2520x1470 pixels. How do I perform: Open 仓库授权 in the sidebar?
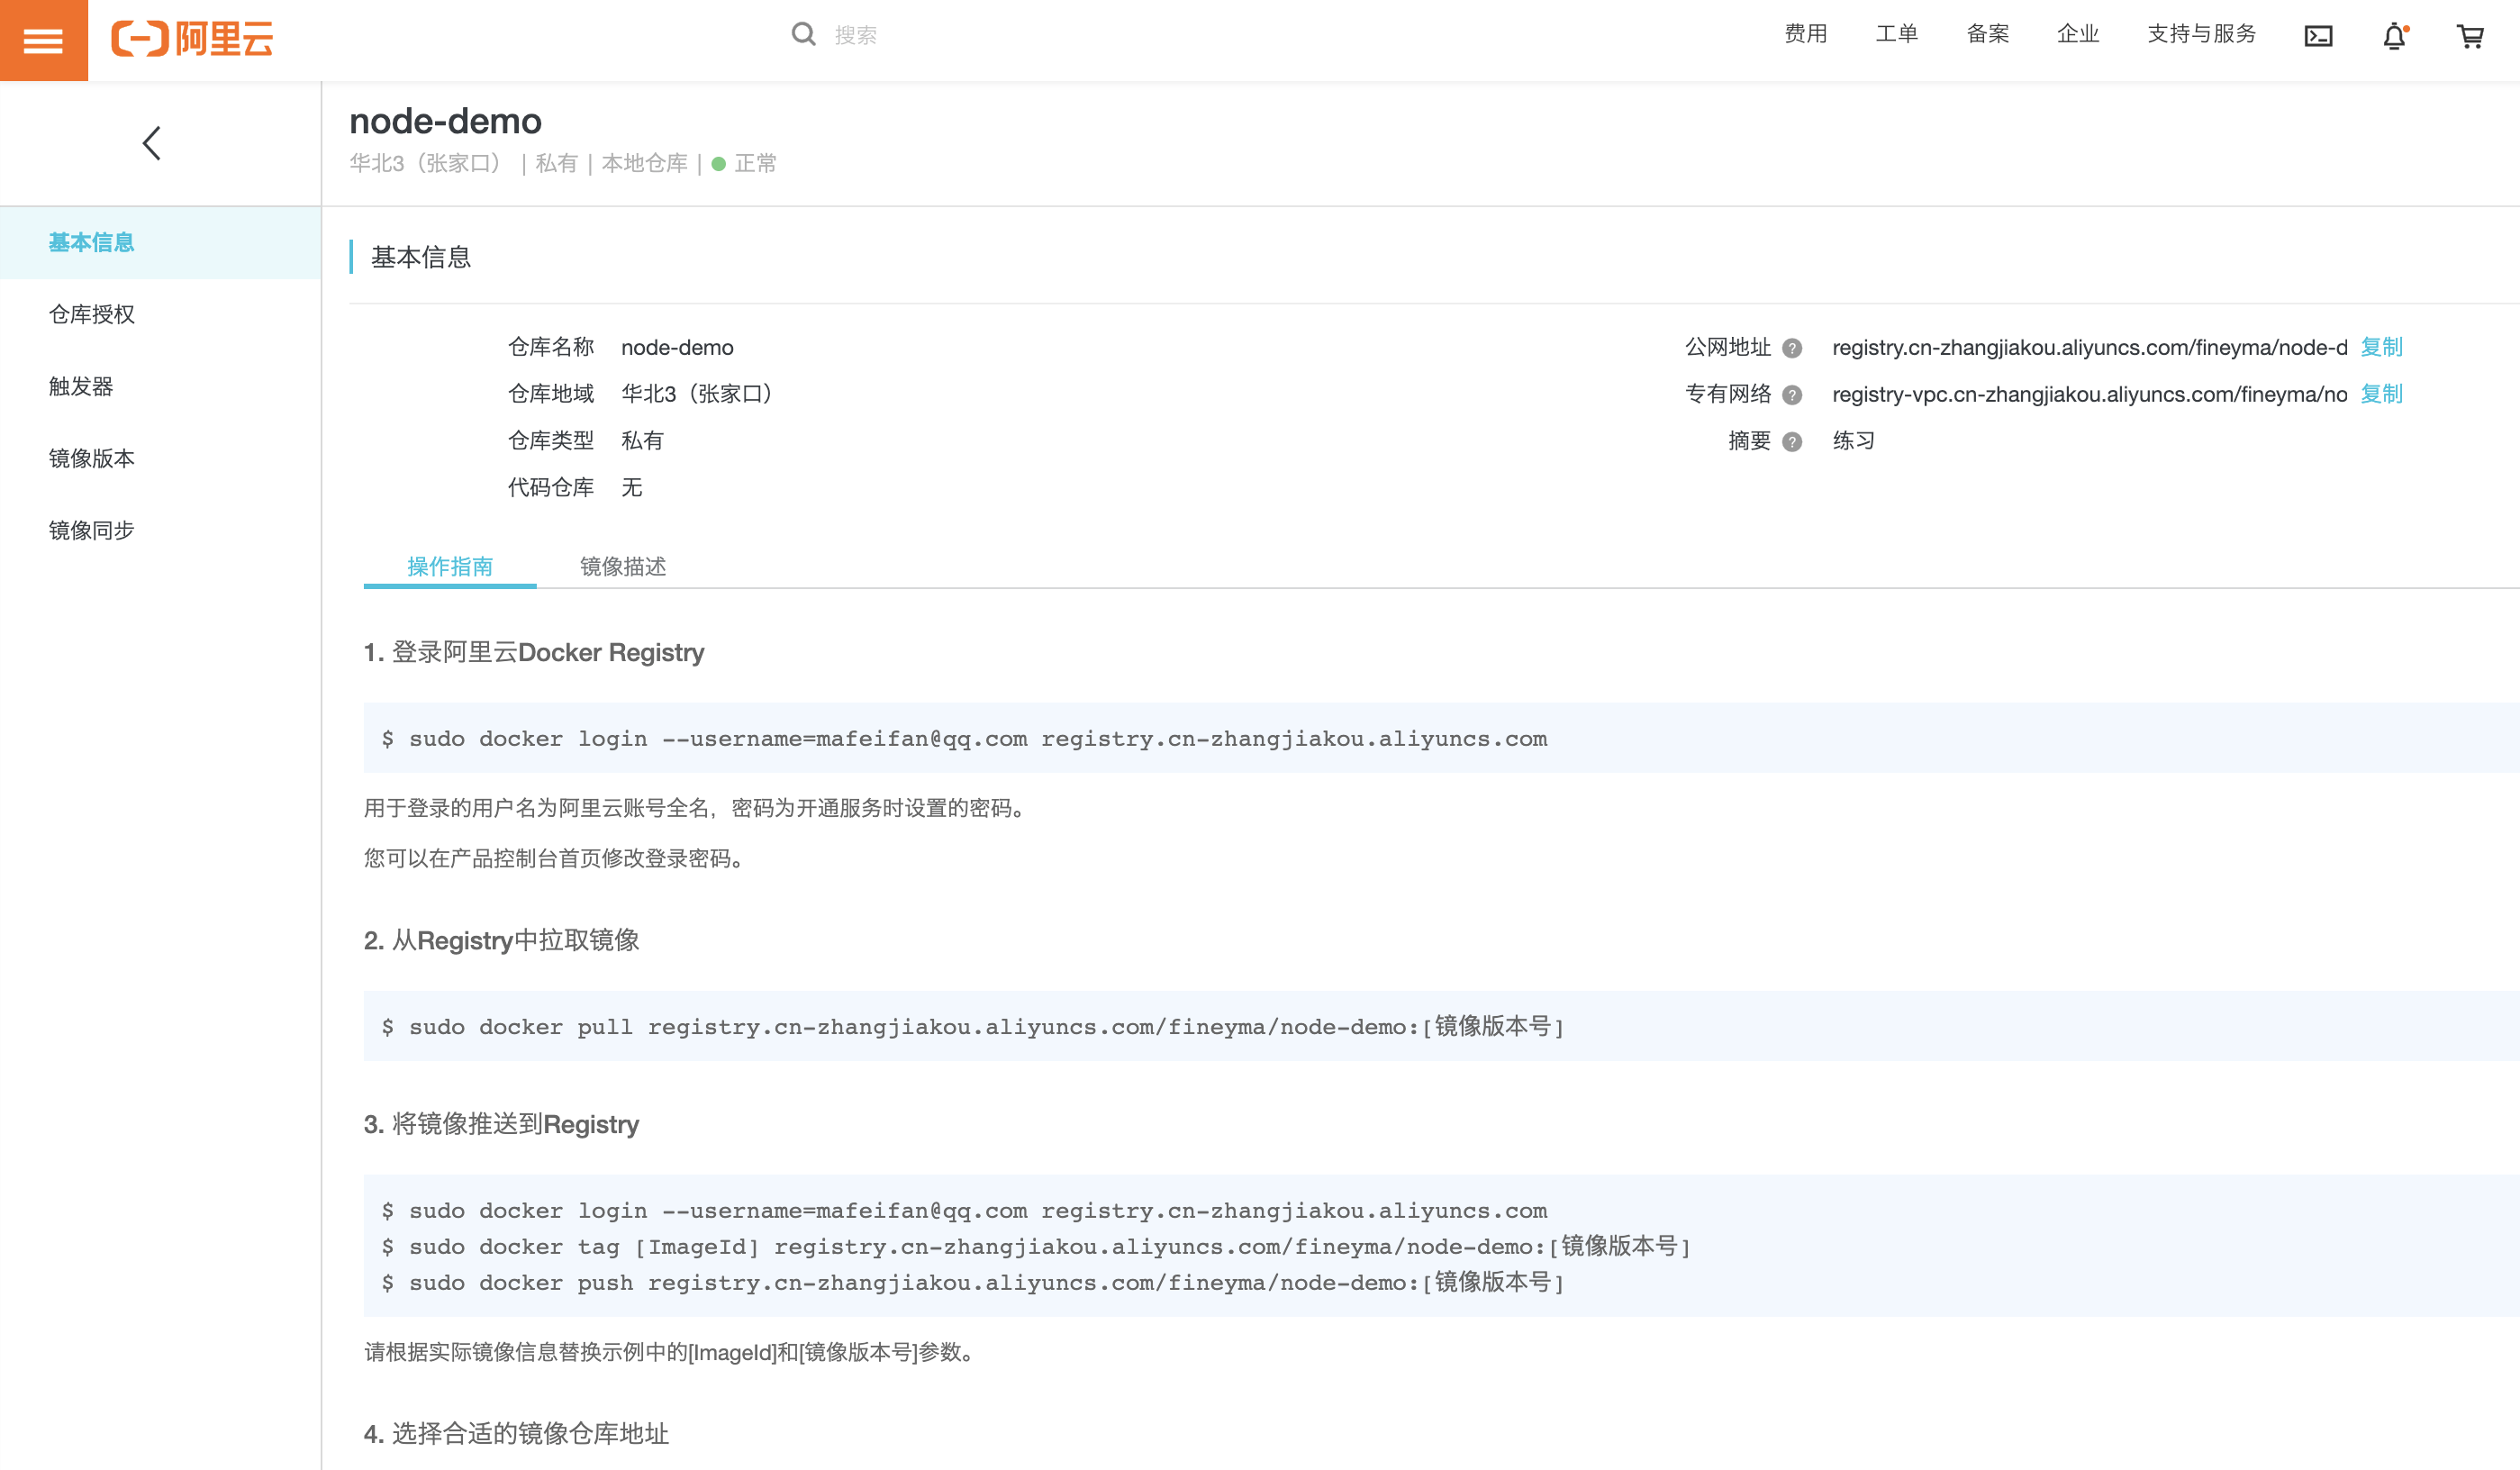(92, 314)
